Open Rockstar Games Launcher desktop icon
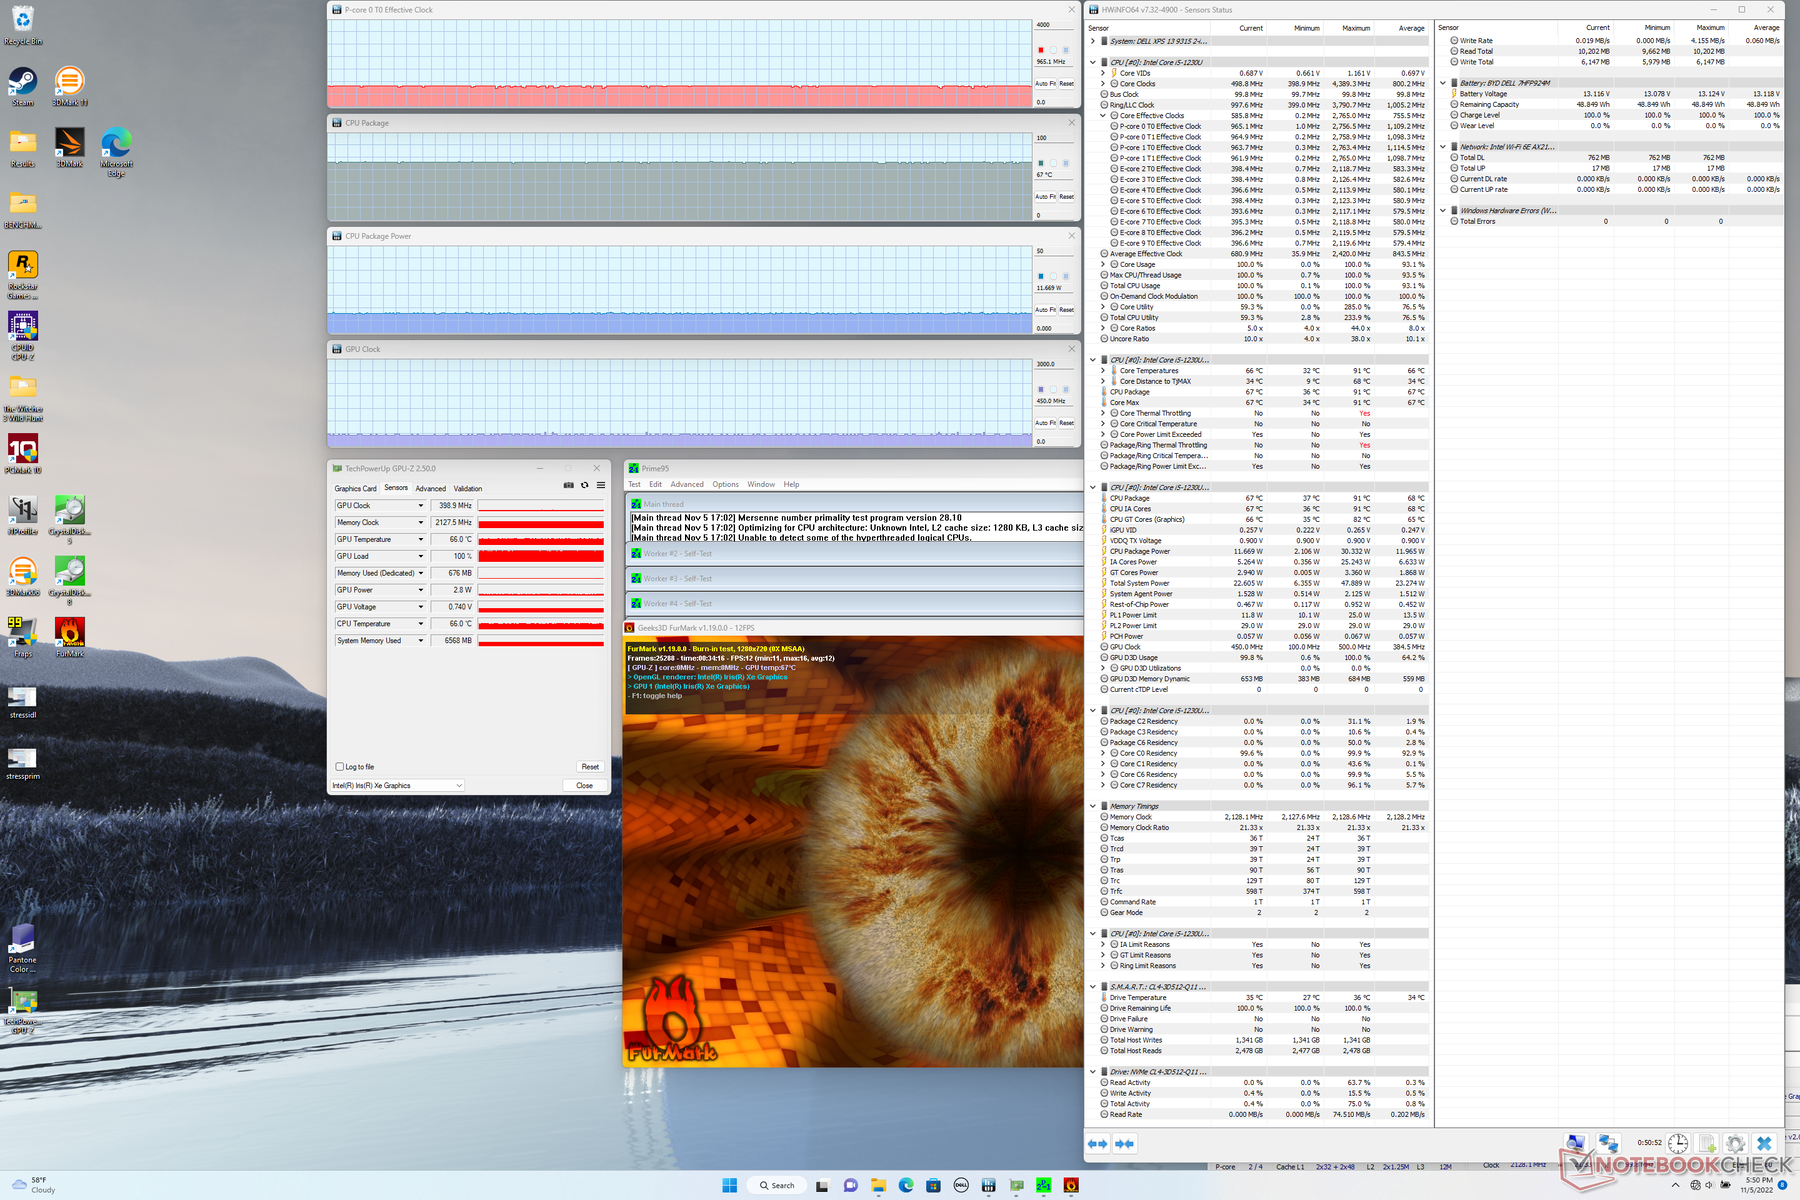Image resolution: width=1800 pixels, height=1200 pixels. pos(23,275)
